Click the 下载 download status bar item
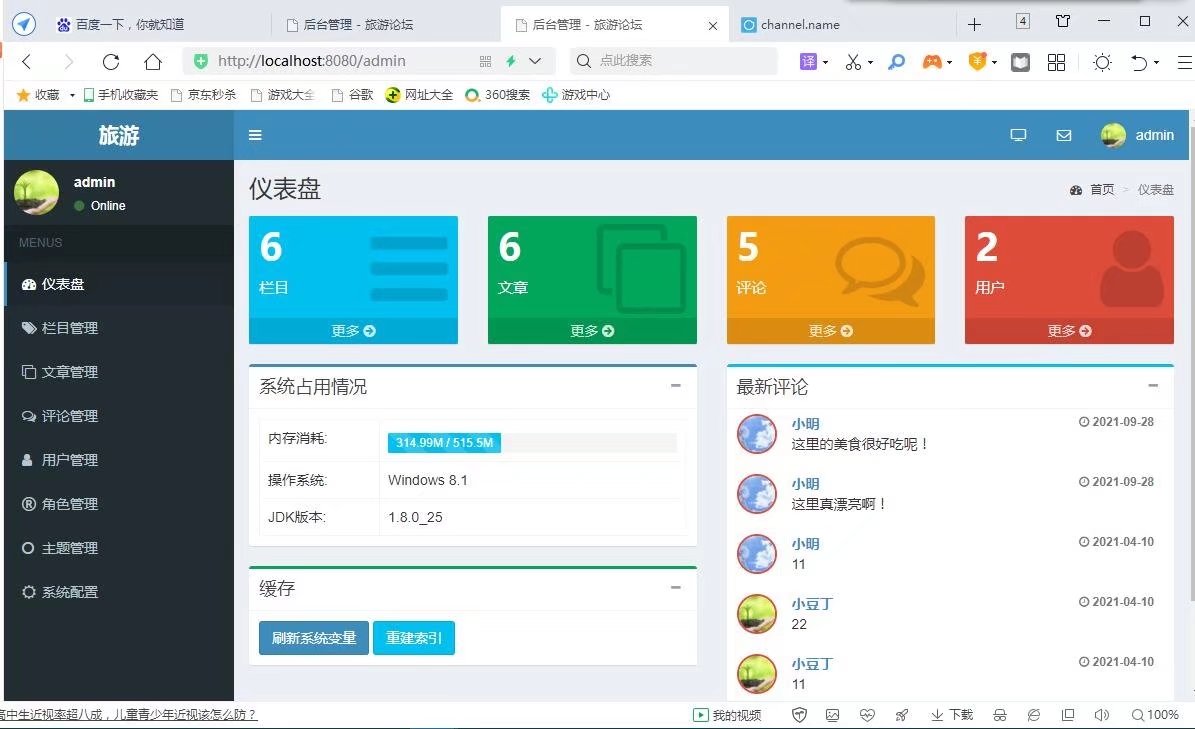The image size is (1195, 729). pos(953,715)
